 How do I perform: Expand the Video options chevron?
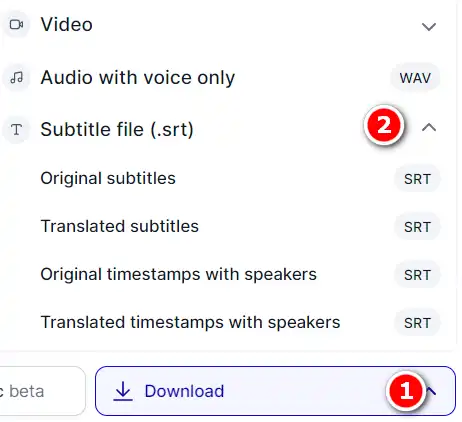pos(429,26)
